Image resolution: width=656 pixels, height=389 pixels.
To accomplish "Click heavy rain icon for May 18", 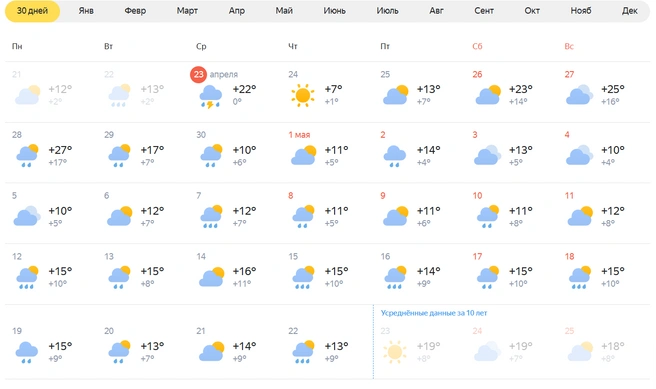I will [579, 277].
